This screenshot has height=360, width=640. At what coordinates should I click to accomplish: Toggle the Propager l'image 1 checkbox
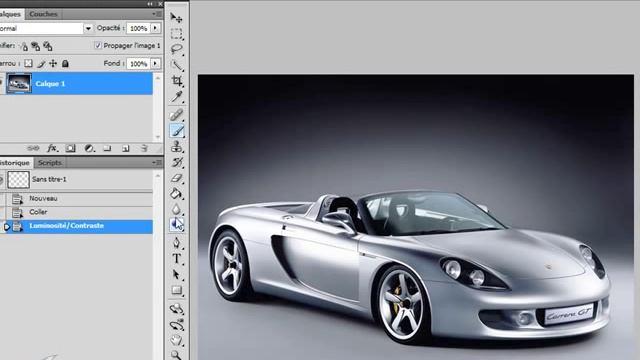[98, 45]
